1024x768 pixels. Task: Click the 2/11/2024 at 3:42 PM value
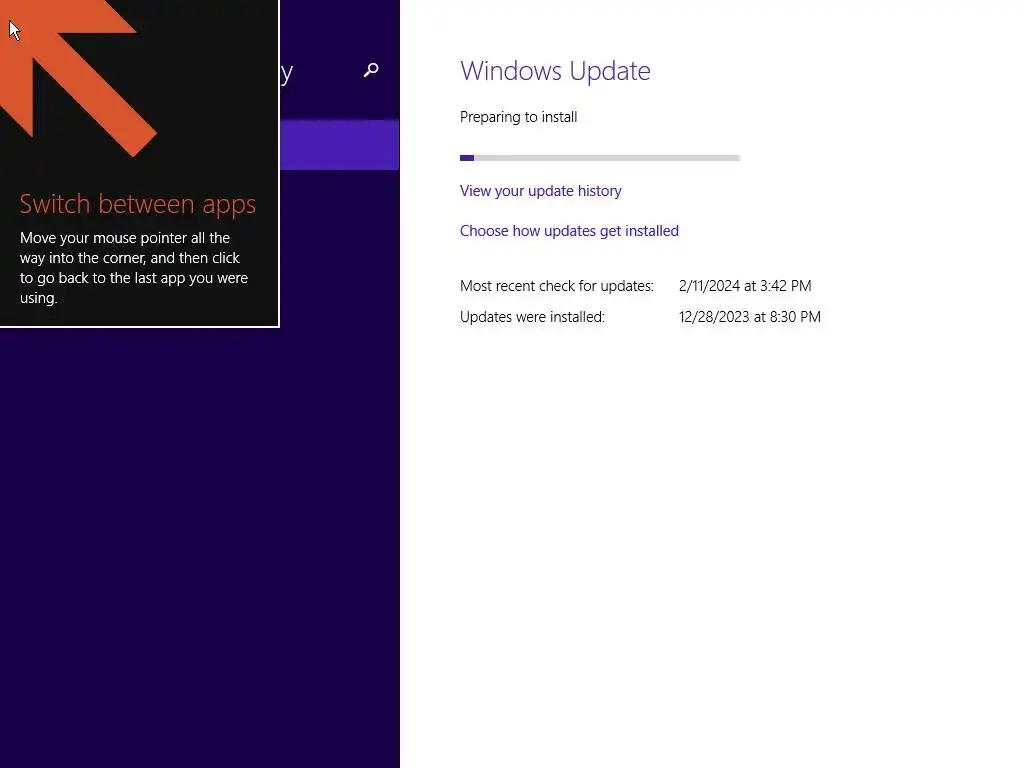tap(744, 286)
